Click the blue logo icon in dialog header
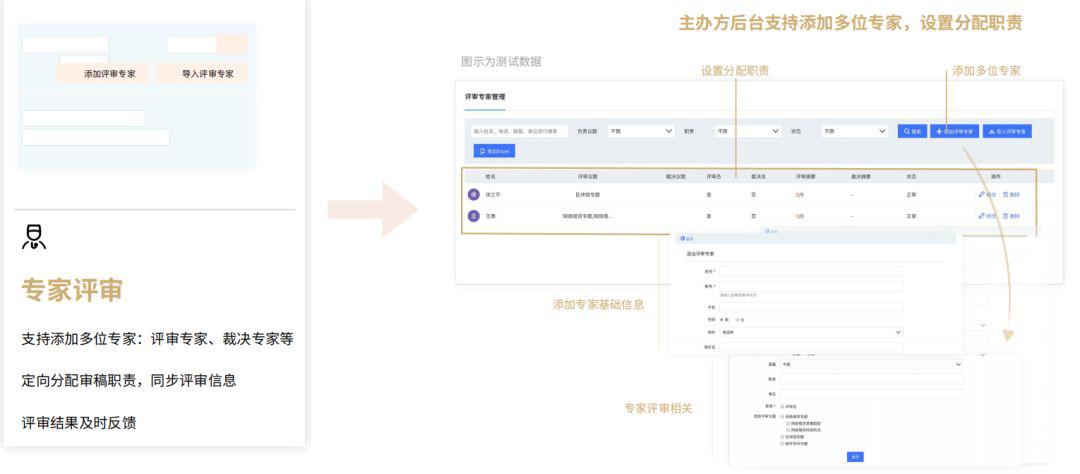Viewport: 1080px width, 474px height. click(x=683, y=238)
